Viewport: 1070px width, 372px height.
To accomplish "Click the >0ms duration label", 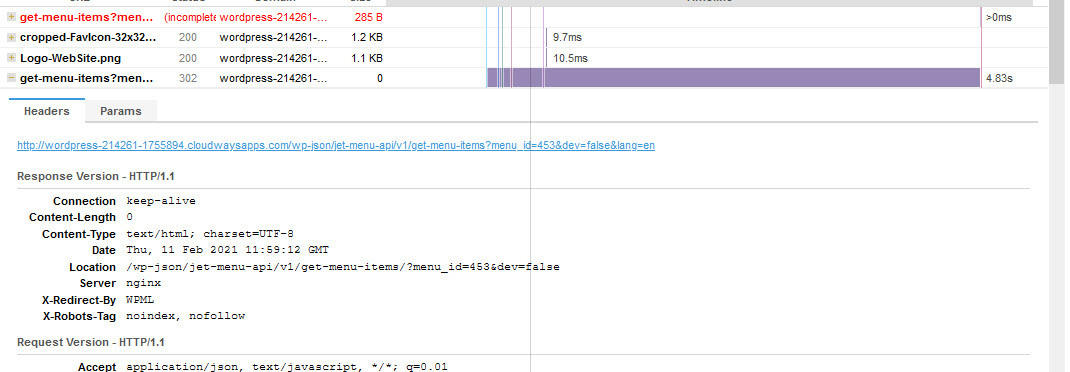I will [x=999, y=17].
